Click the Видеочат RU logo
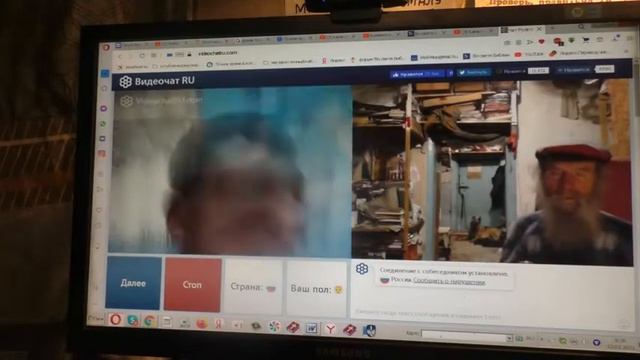 click(x=157, y=81)
